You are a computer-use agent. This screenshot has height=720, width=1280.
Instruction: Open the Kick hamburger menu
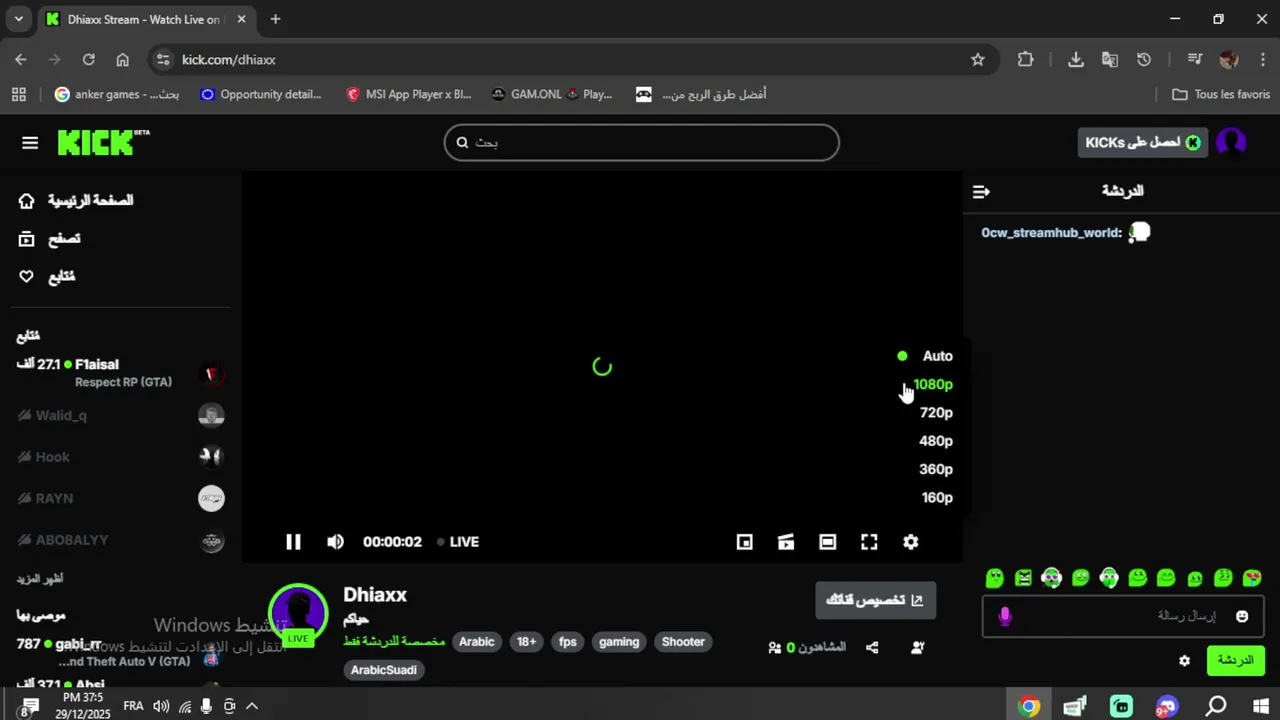[30, 143]
